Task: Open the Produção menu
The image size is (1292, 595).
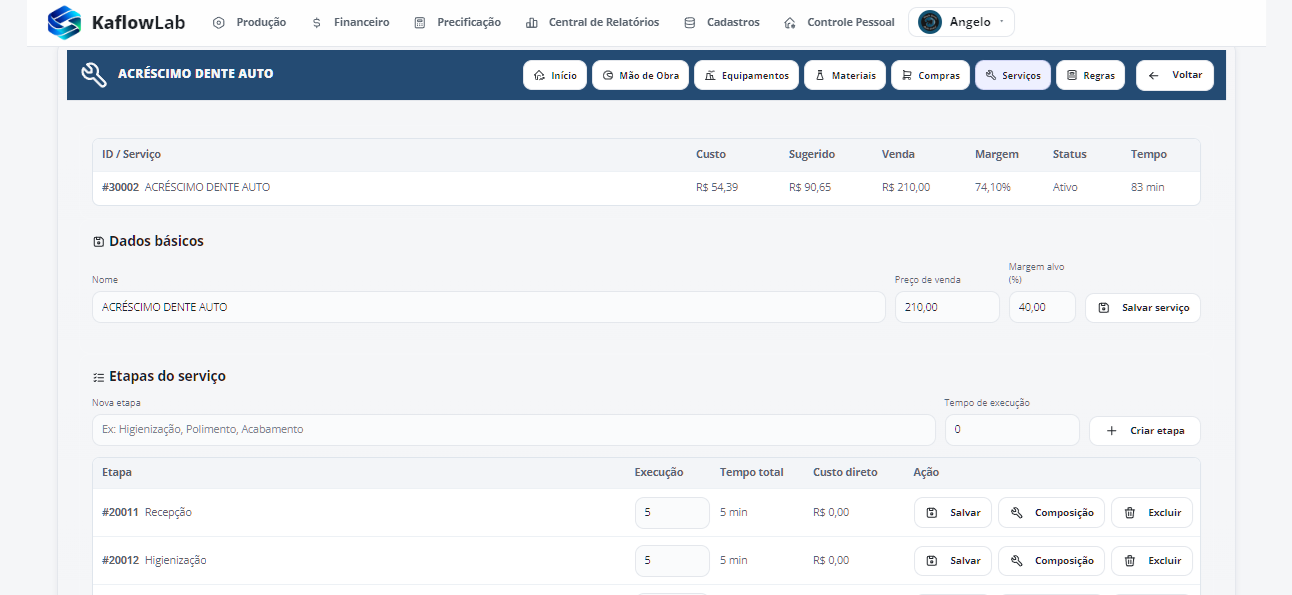Action: [249, 22]
